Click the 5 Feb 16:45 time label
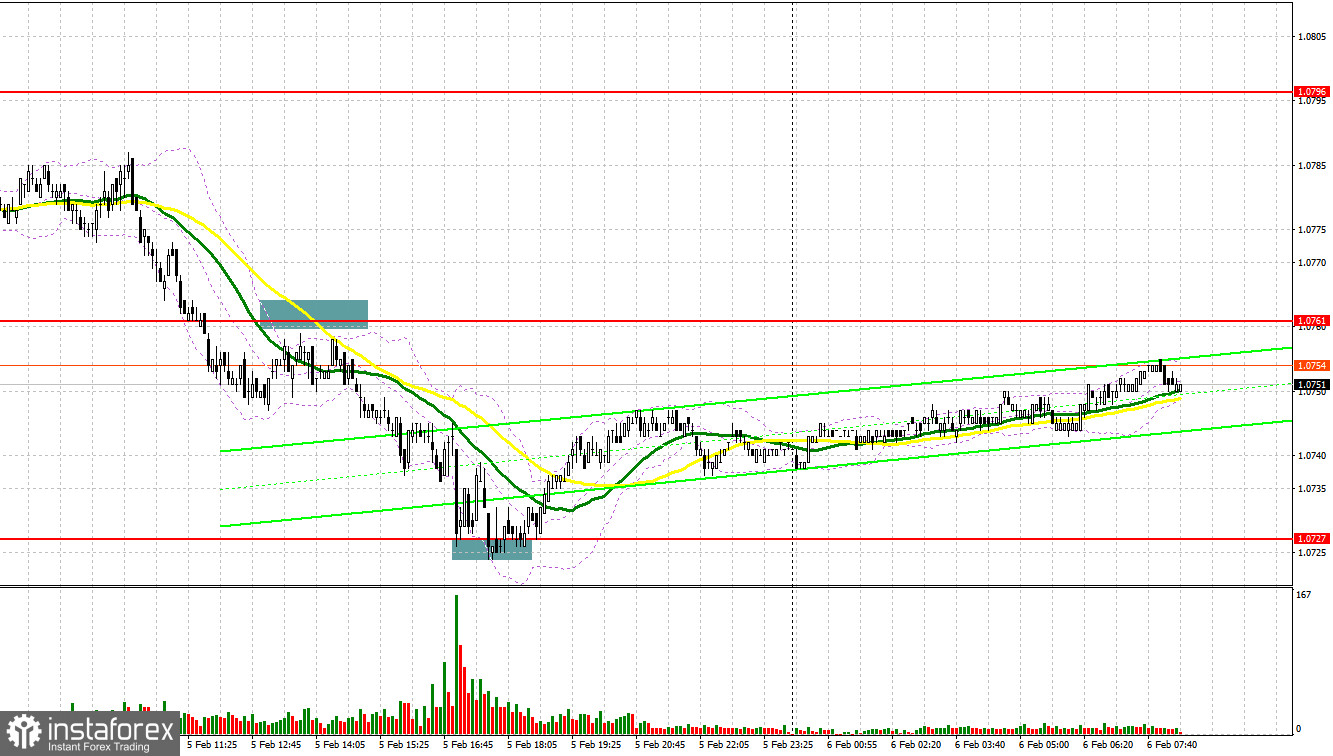Viewport: 1333px width, 756px height. (468, 745)
